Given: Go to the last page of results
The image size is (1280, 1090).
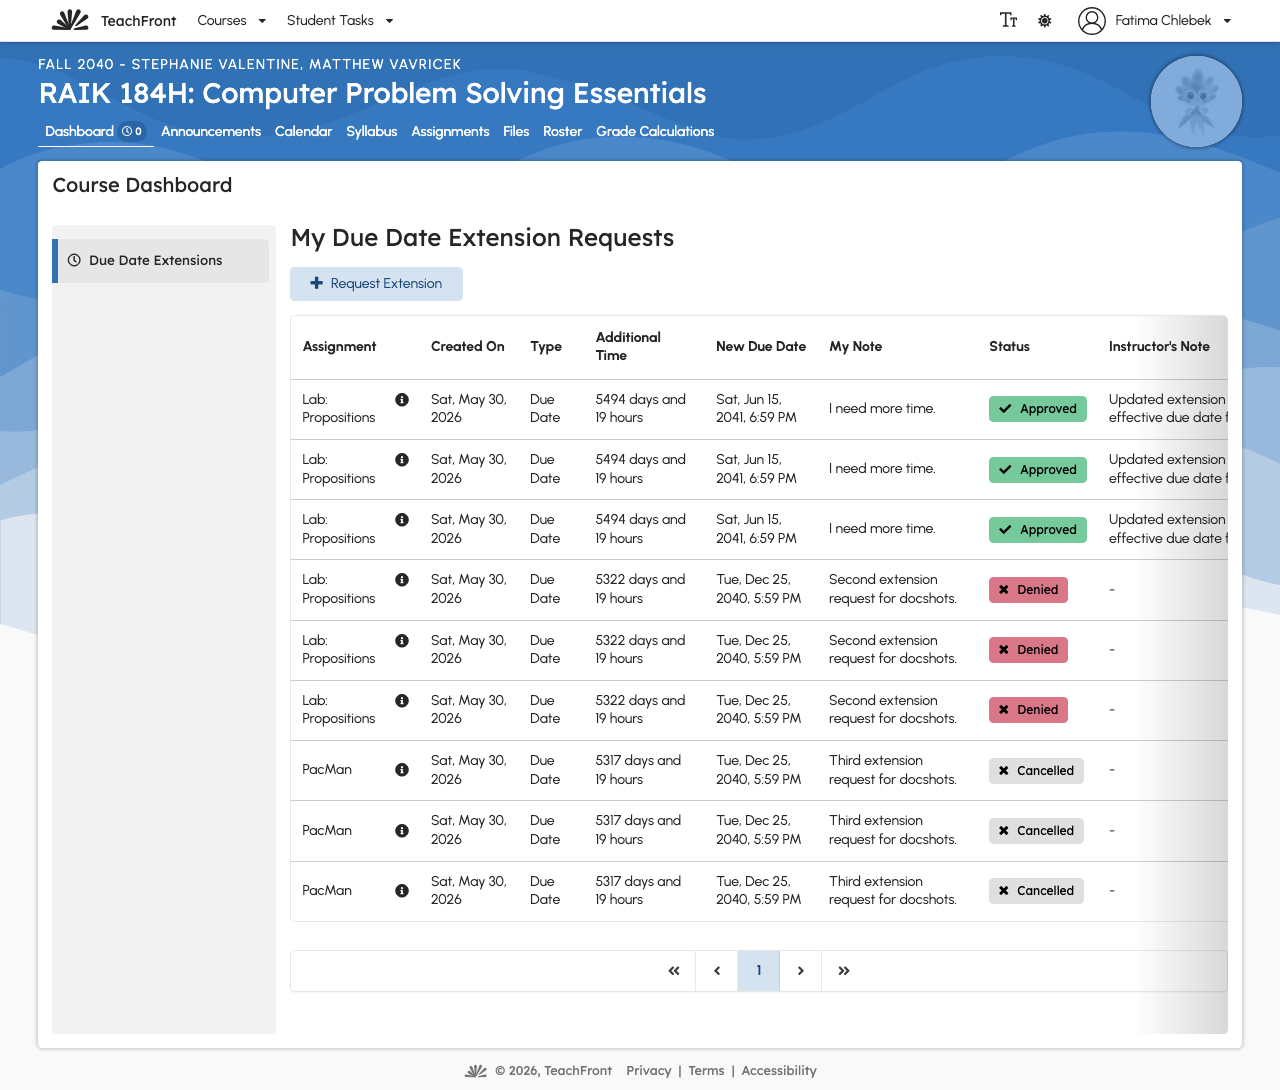Looking at the screenshot, I should tap(843, 971).
